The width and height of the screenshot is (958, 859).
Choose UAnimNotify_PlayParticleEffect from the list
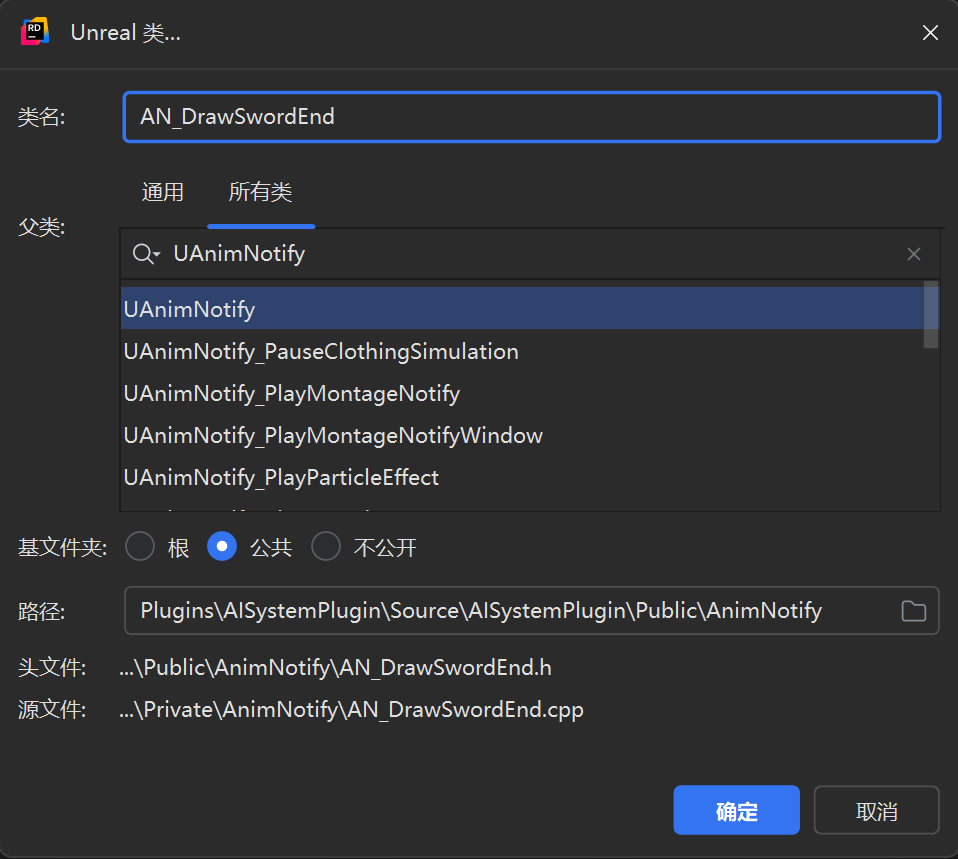[281, 477]
